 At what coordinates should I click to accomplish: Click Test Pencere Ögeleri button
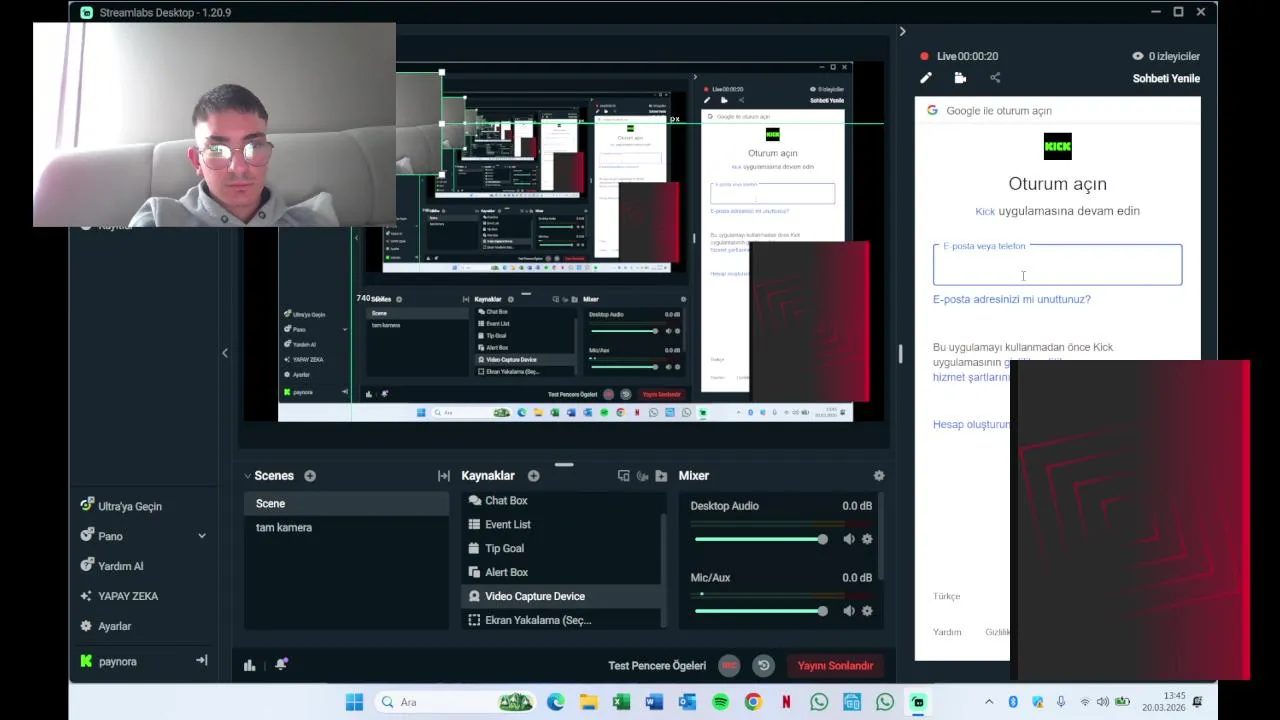[x=657, y=666]
